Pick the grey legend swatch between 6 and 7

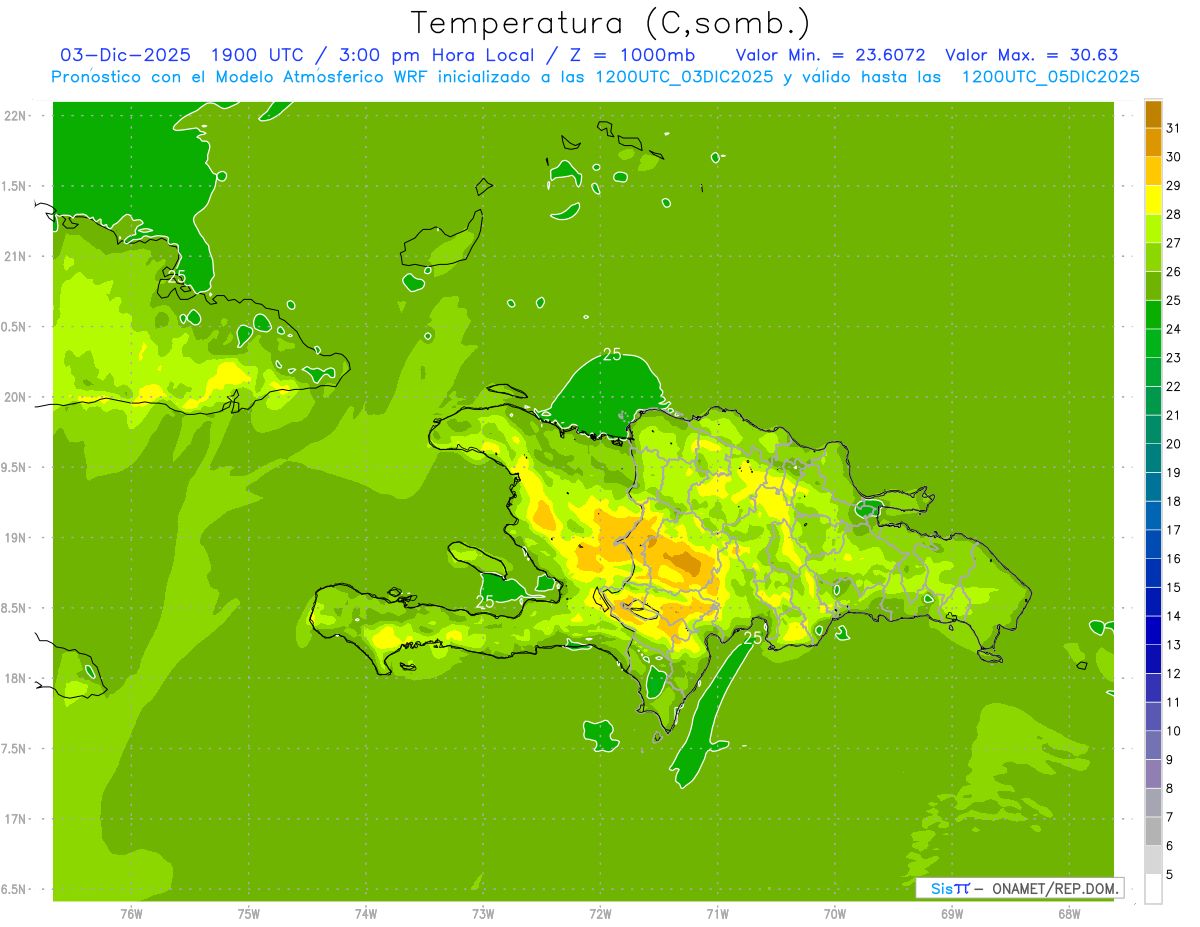tap(1153, 831)
